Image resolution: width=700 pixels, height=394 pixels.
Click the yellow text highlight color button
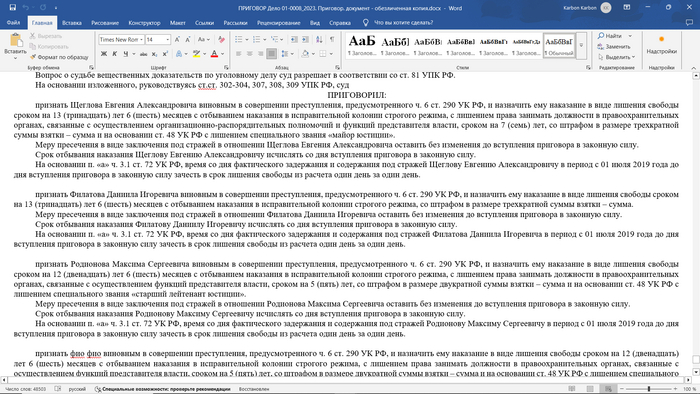click(x=196, y=54)
